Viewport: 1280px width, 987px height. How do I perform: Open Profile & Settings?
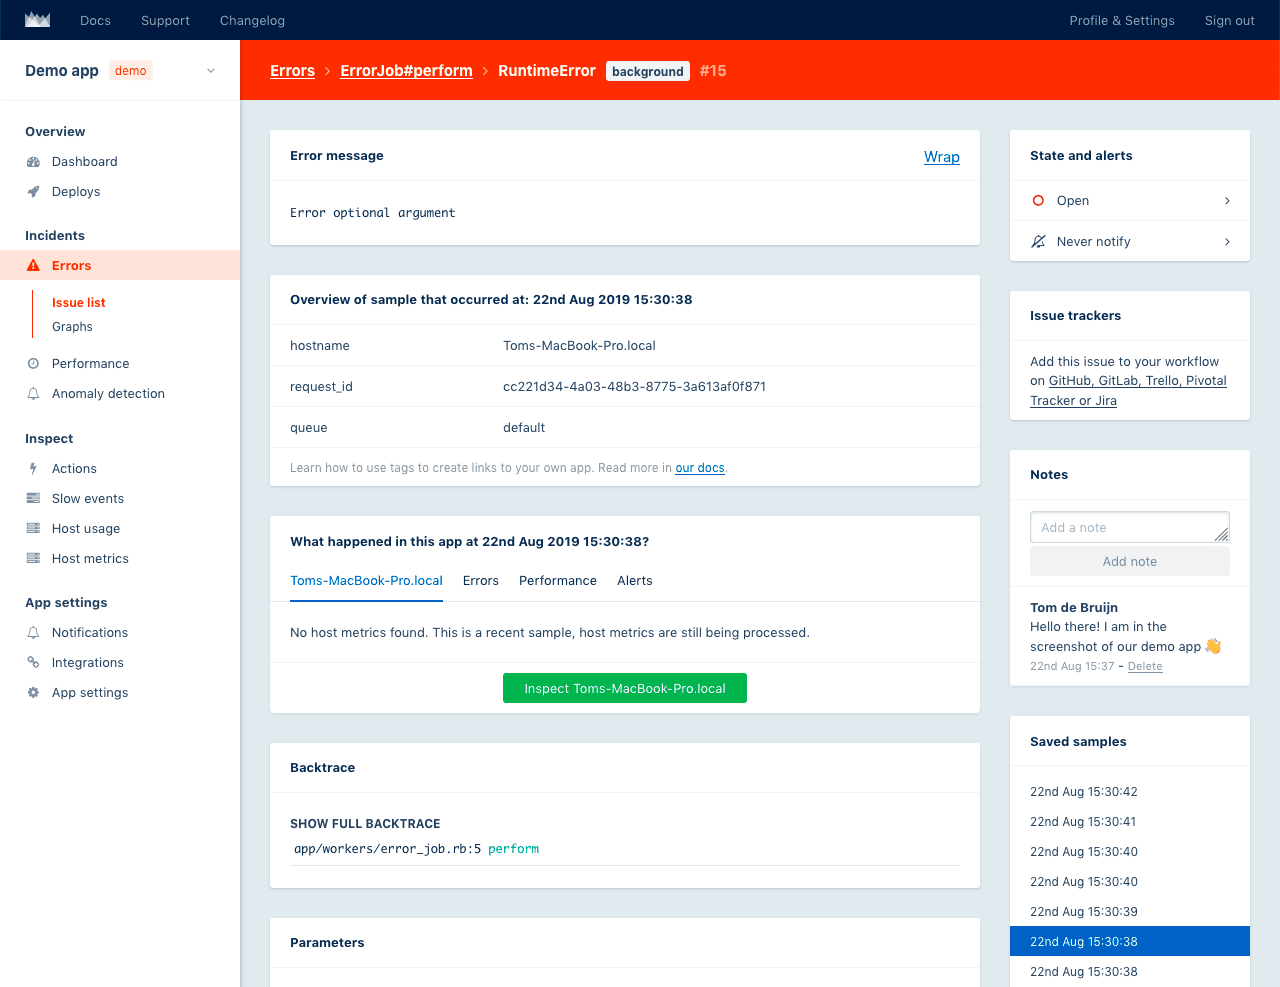pyautogui.click(x=1122, y=20)
